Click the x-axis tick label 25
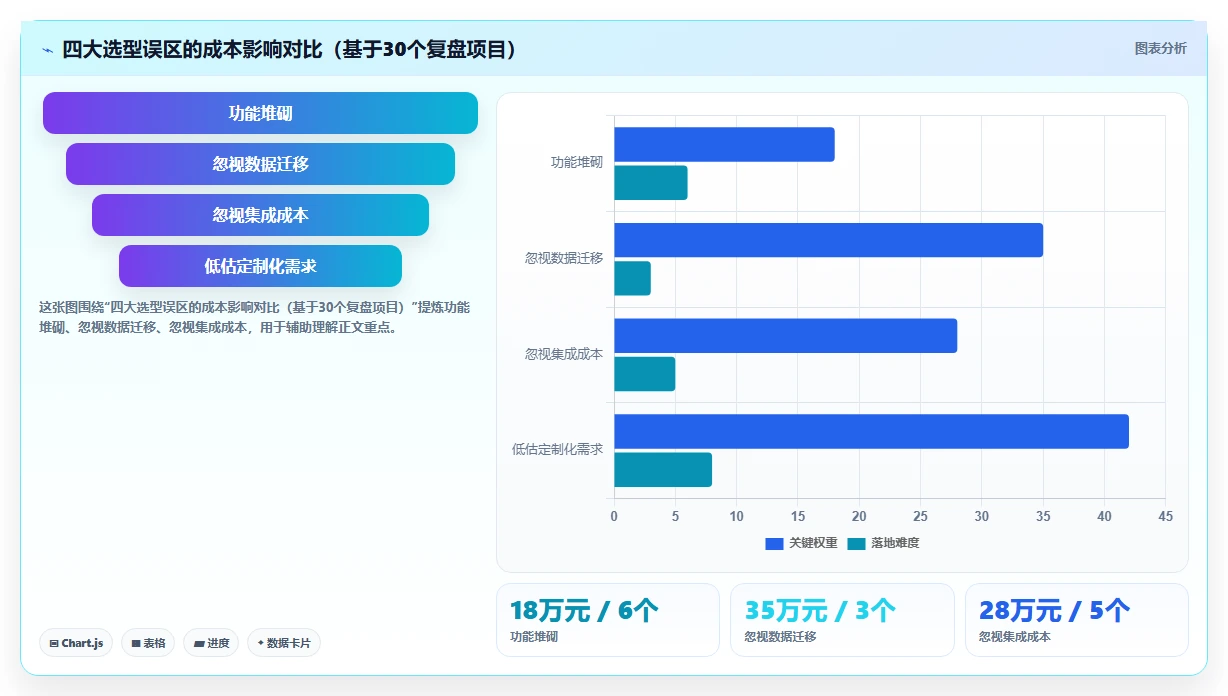 (920, 516)
